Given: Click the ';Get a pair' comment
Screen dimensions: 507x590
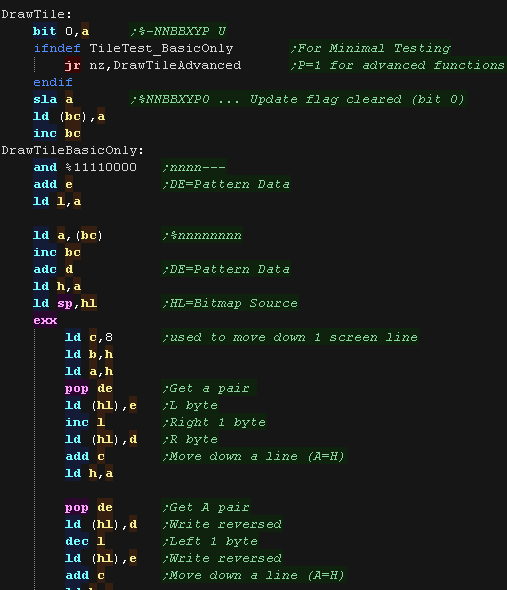Looking at the screenshot, I should click(x=206, y=388).
